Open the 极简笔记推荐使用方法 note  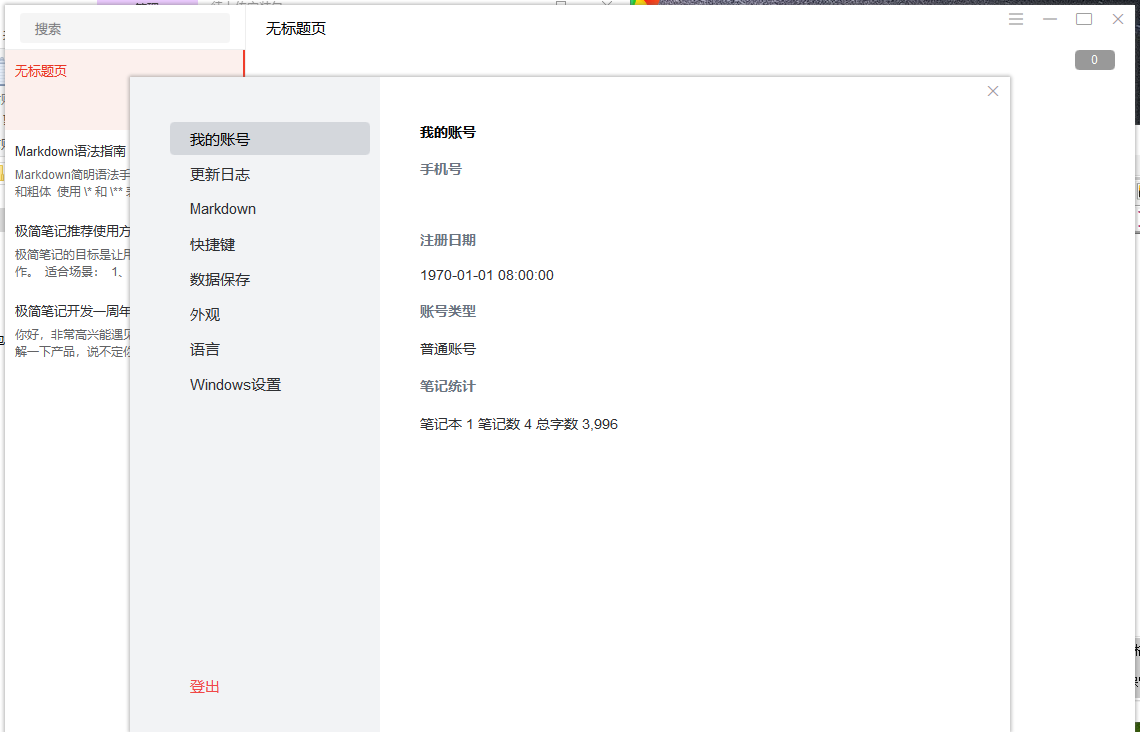pyautogui.click(x=70, y=230)
